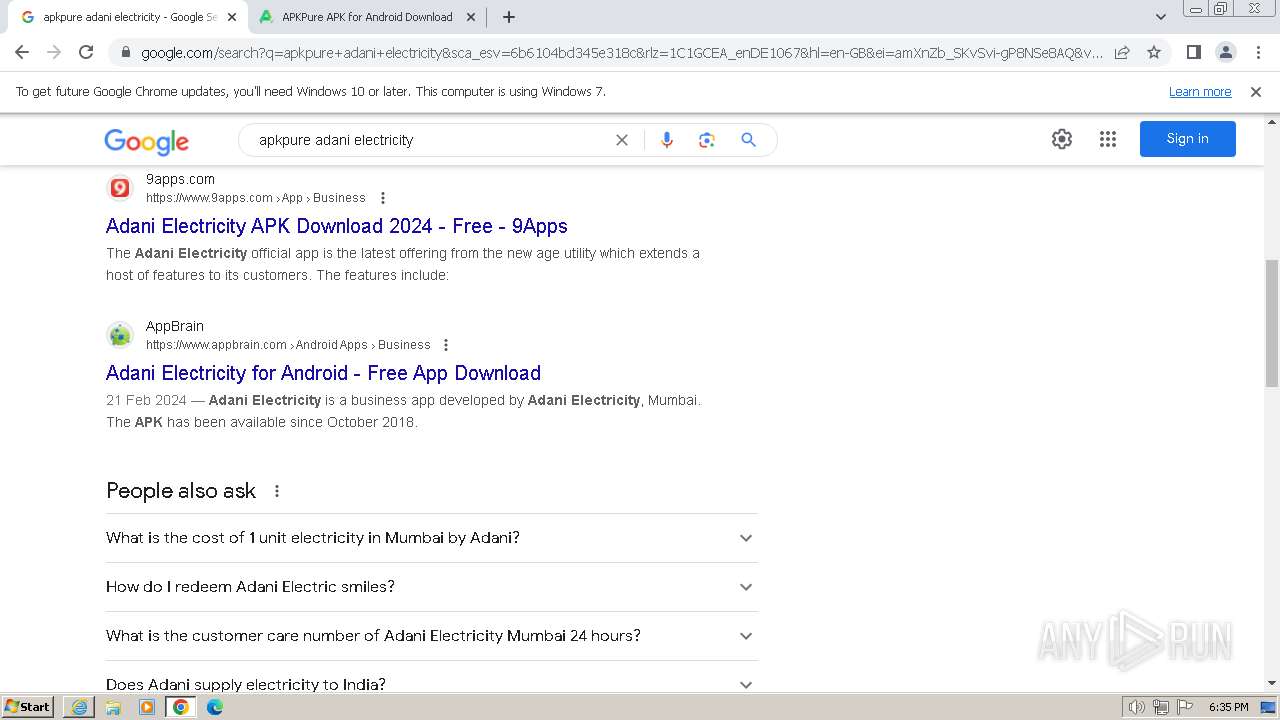Click the AppBrain site favicon
The height and width of the screenshot is (720, 1280).
[x=120, y=334]
